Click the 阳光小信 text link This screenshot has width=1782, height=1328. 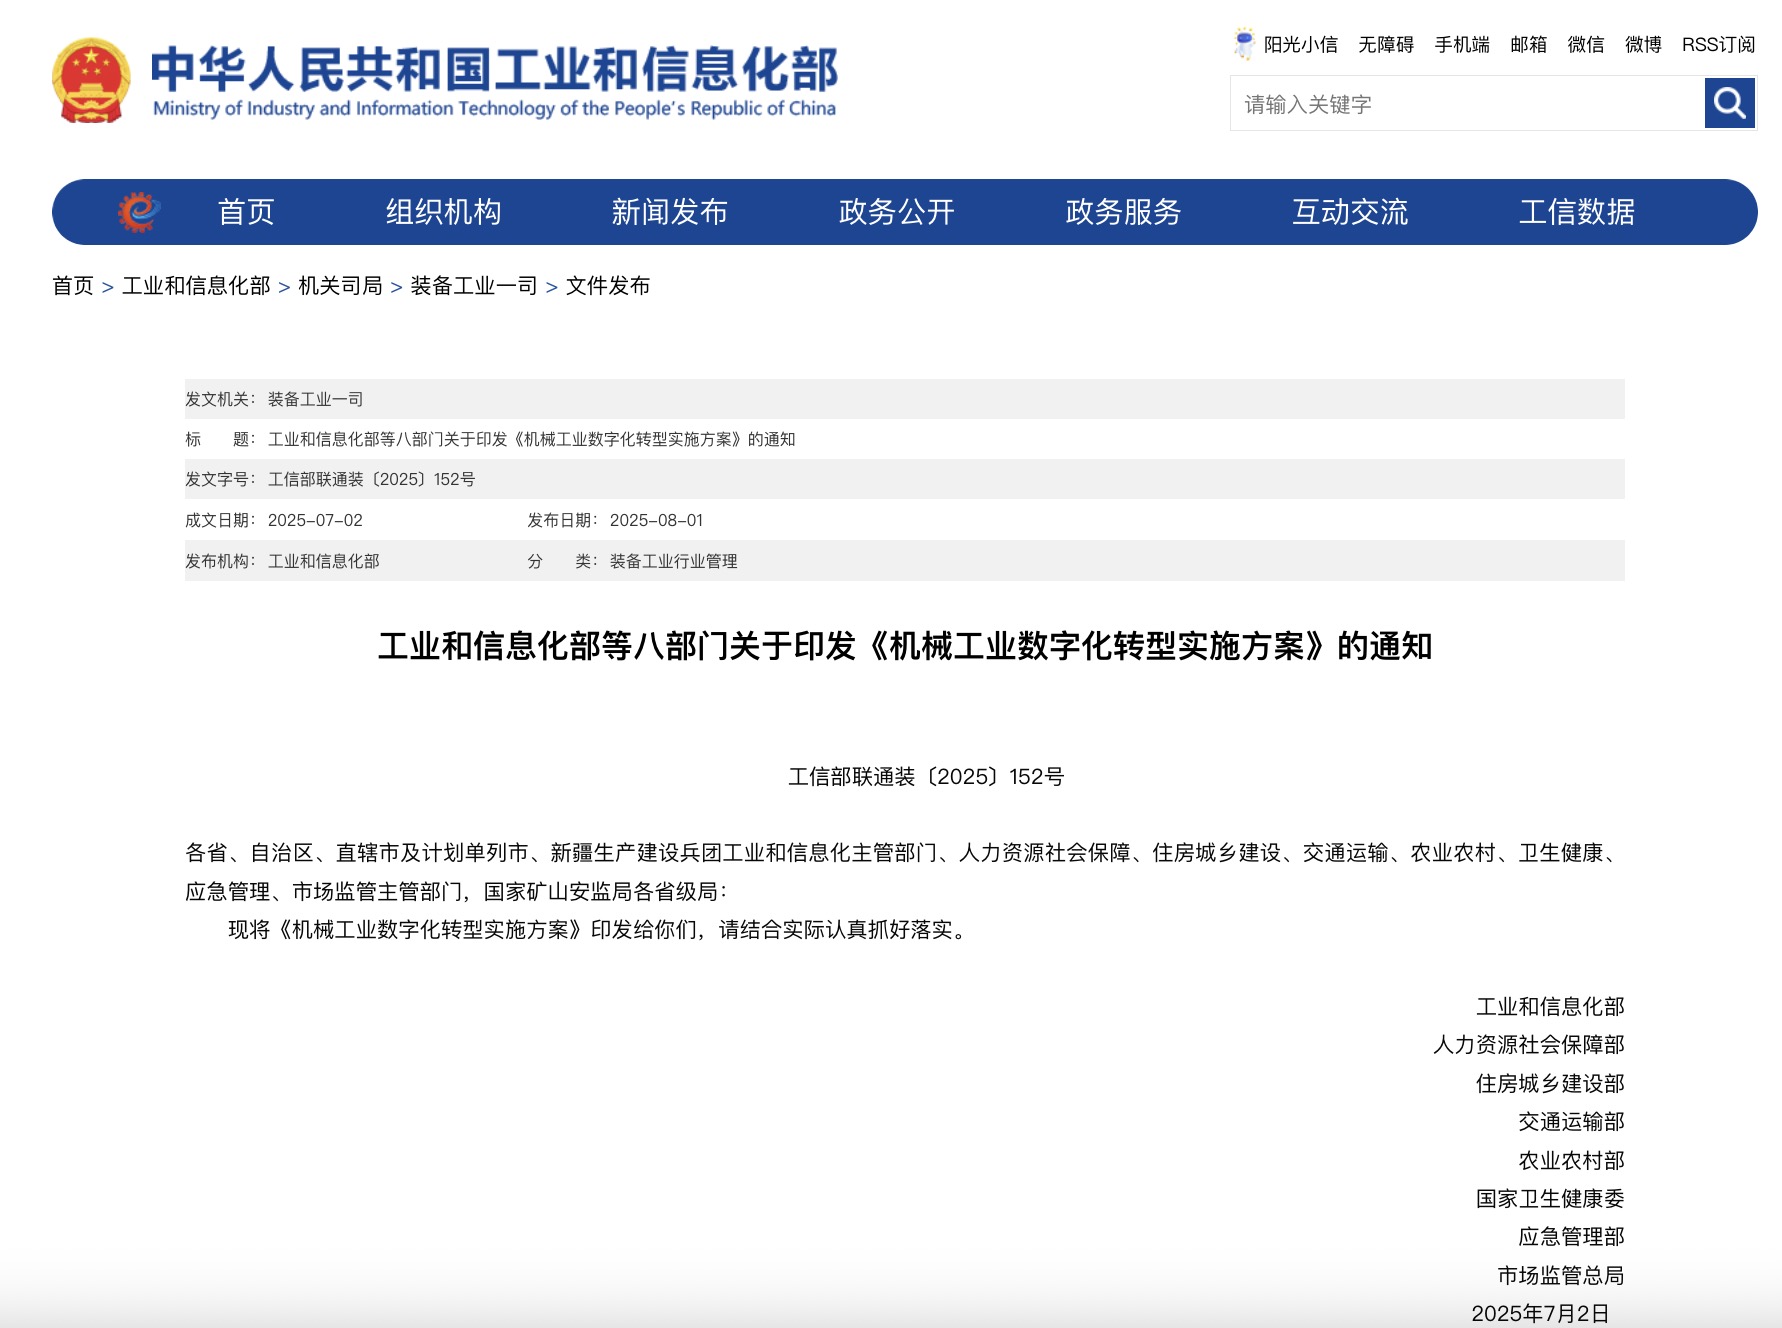(1300, 45)
